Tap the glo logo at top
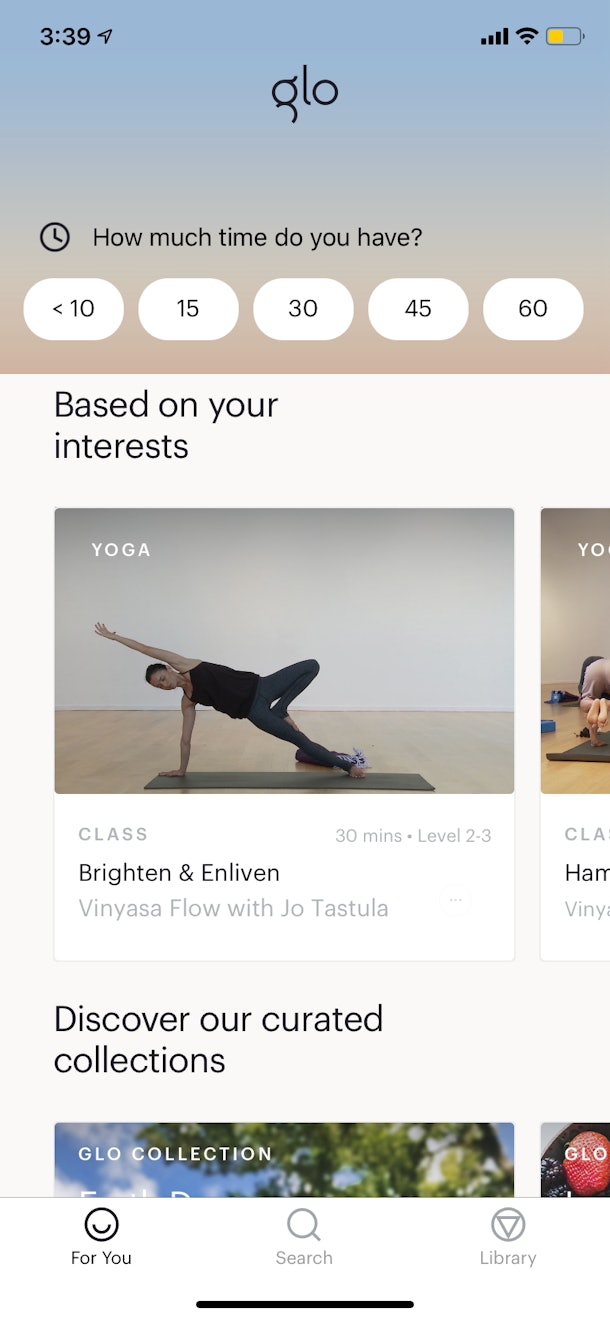Viewport: 610px width, 1320px height. pos(305,97)
